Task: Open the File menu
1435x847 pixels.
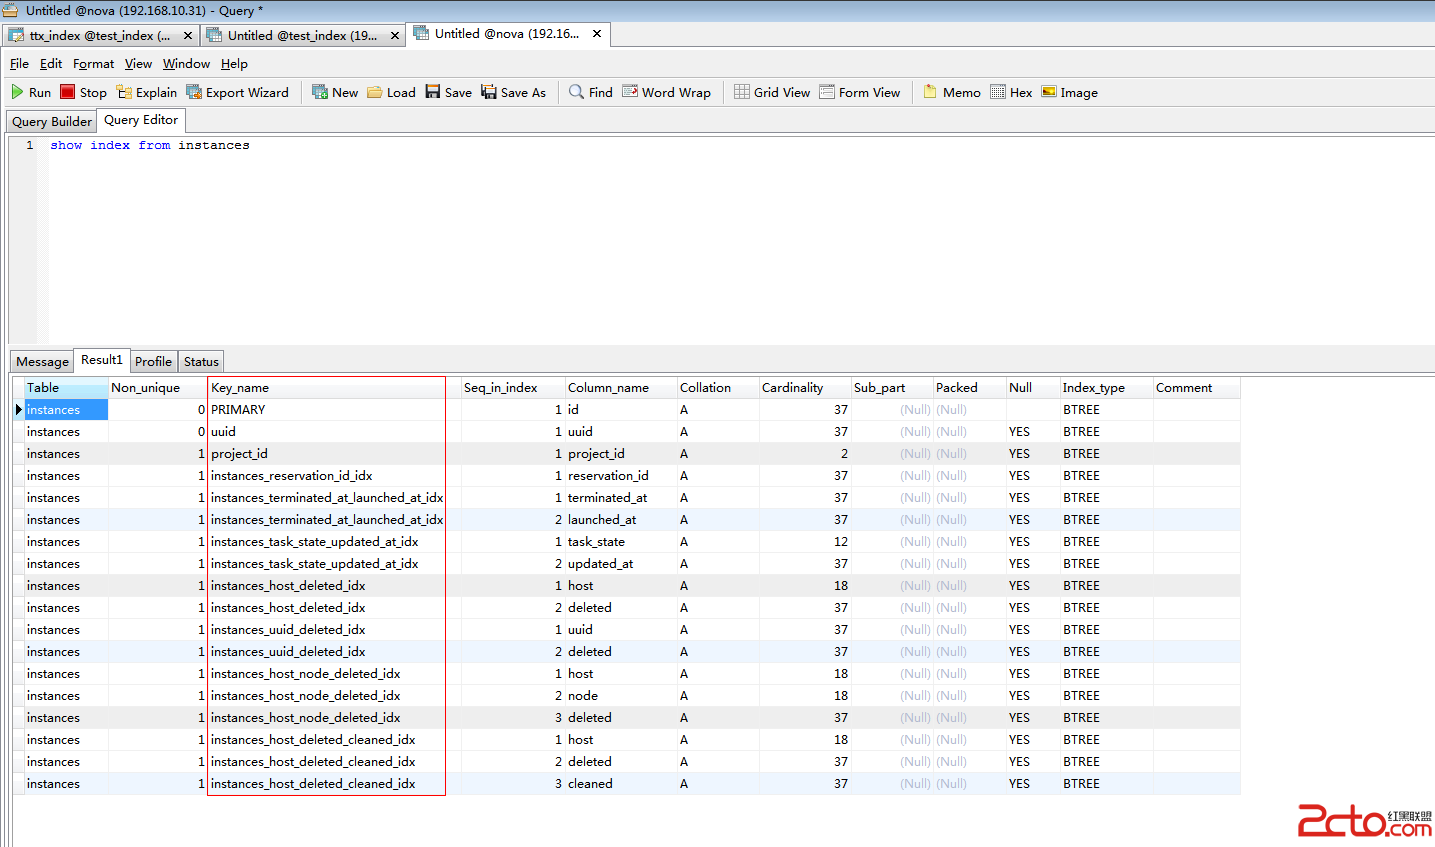Action: click(x=19, y=63)
